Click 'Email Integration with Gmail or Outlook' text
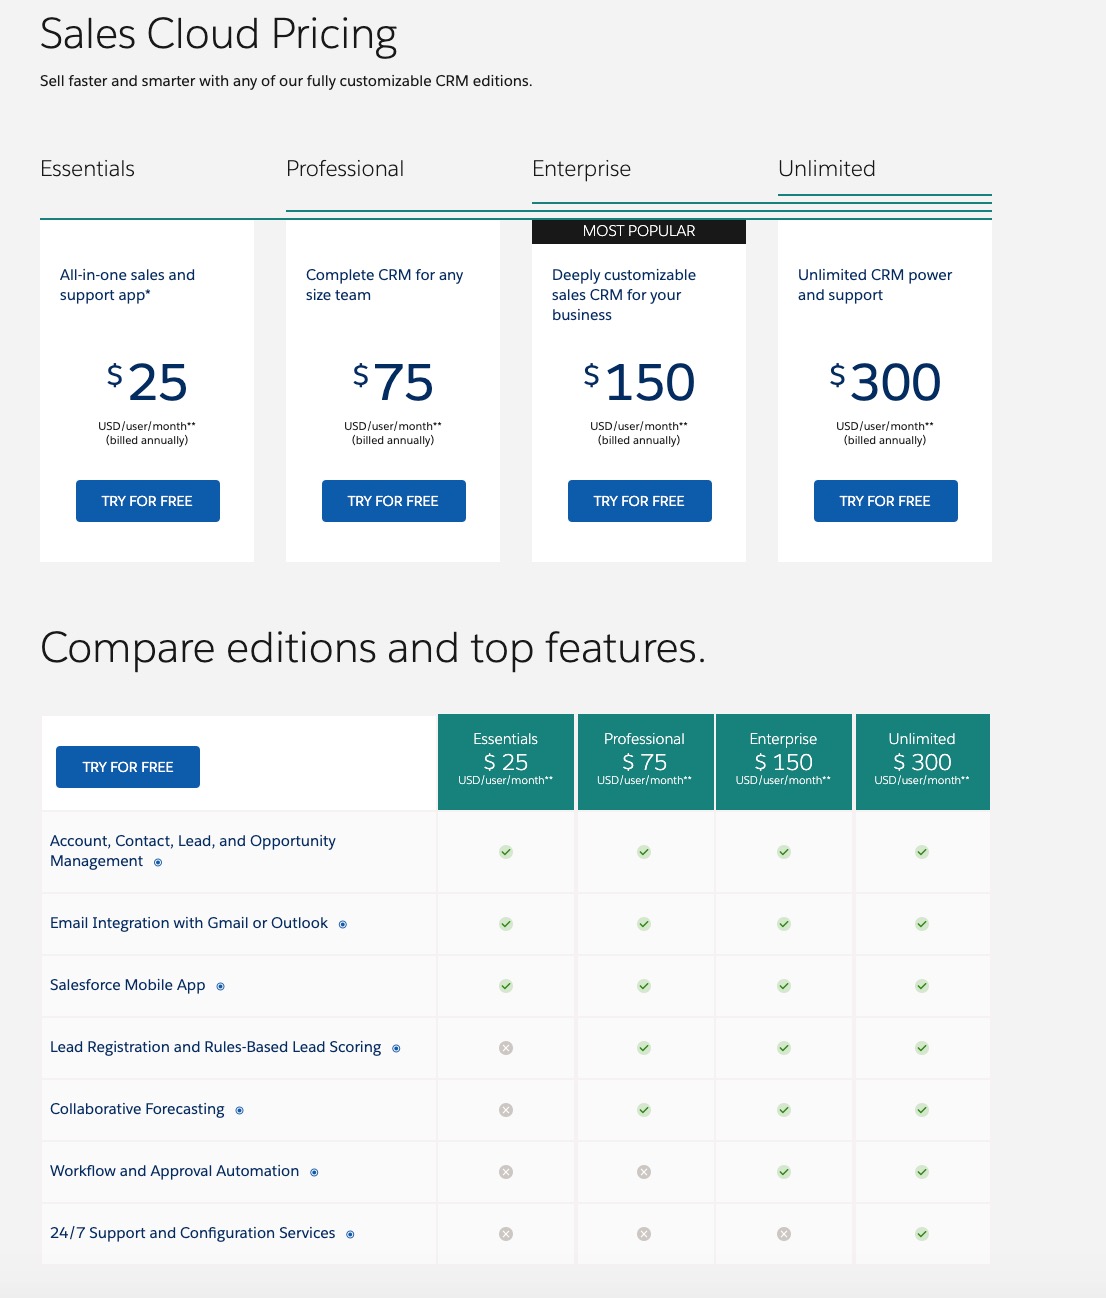The height and width of the screenshot is (1298, 1106). 189,923
